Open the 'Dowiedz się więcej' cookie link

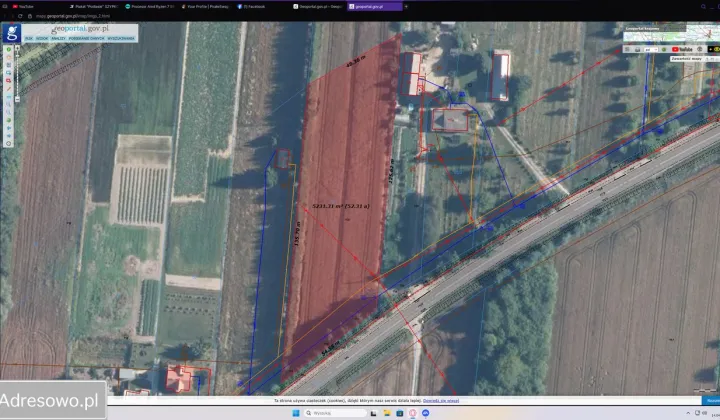pyautogui.click(x=435, y=399)
